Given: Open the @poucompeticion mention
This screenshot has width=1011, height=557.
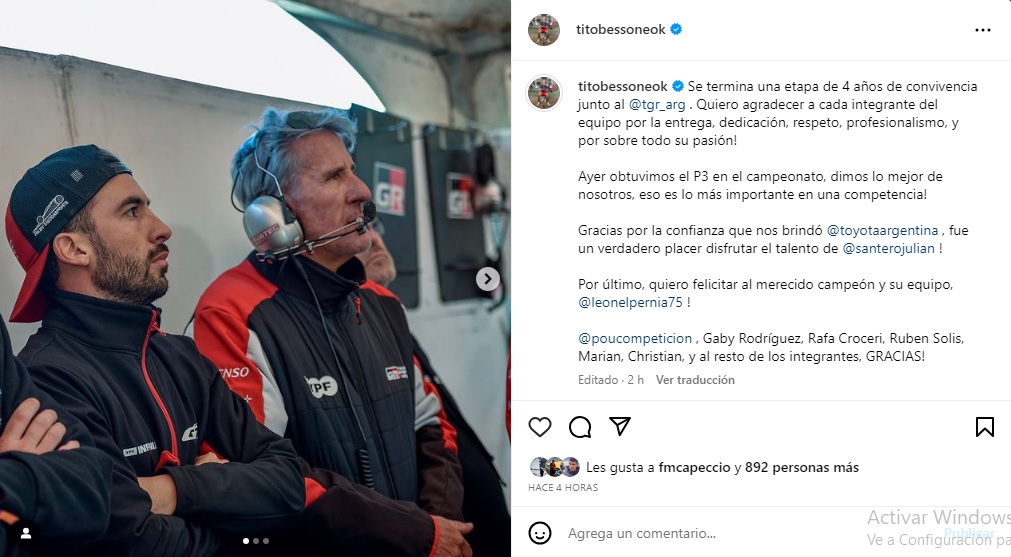Looking at the screenshot, I should (634, 338).
